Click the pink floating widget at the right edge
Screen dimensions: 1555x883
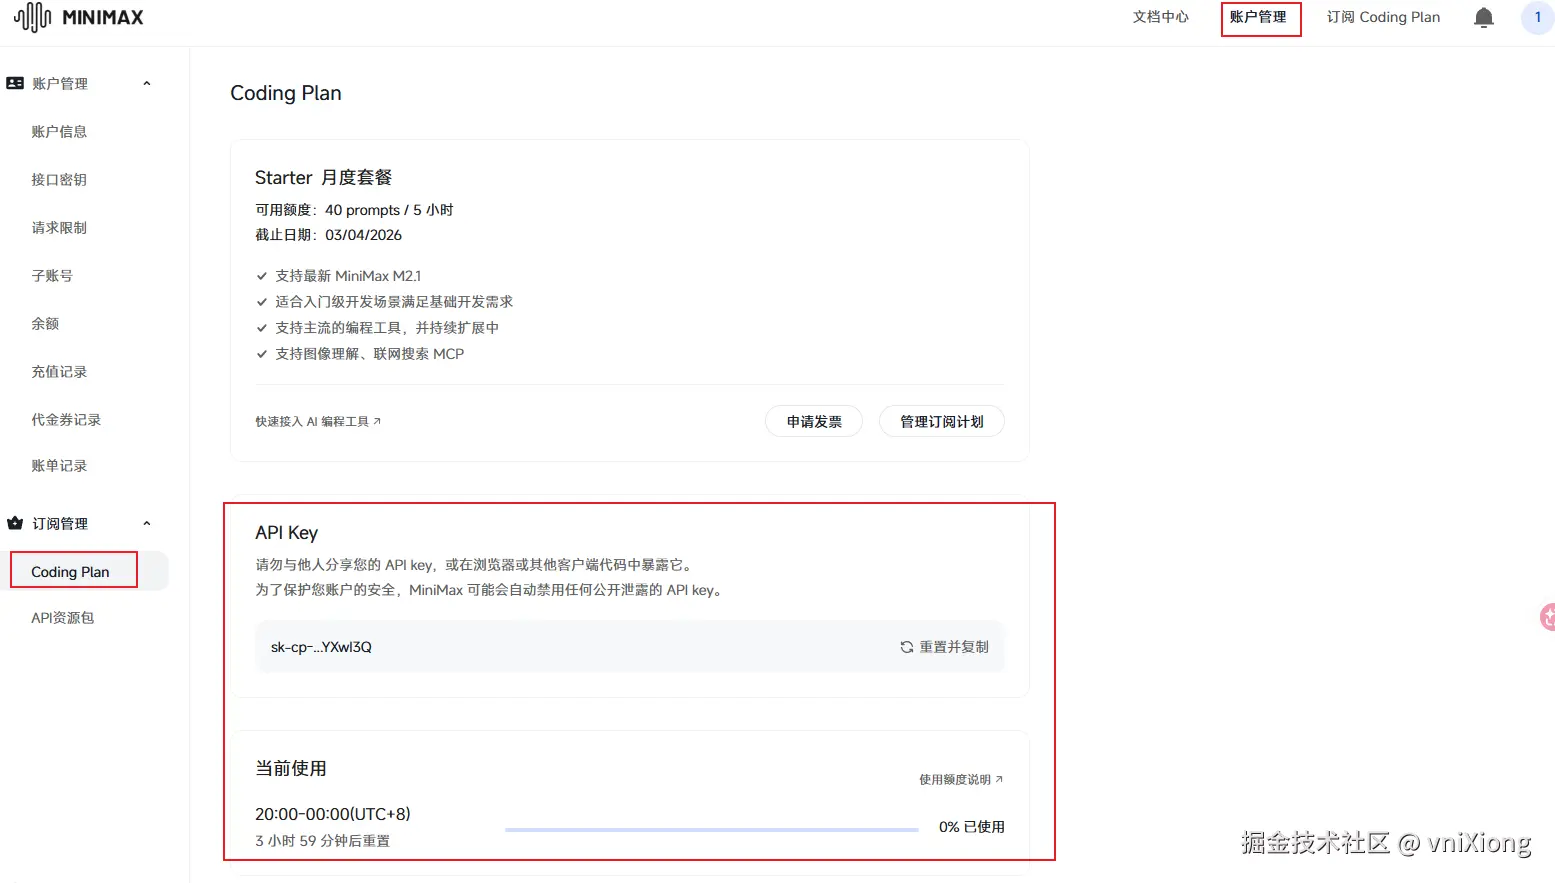pos(1547,617)
